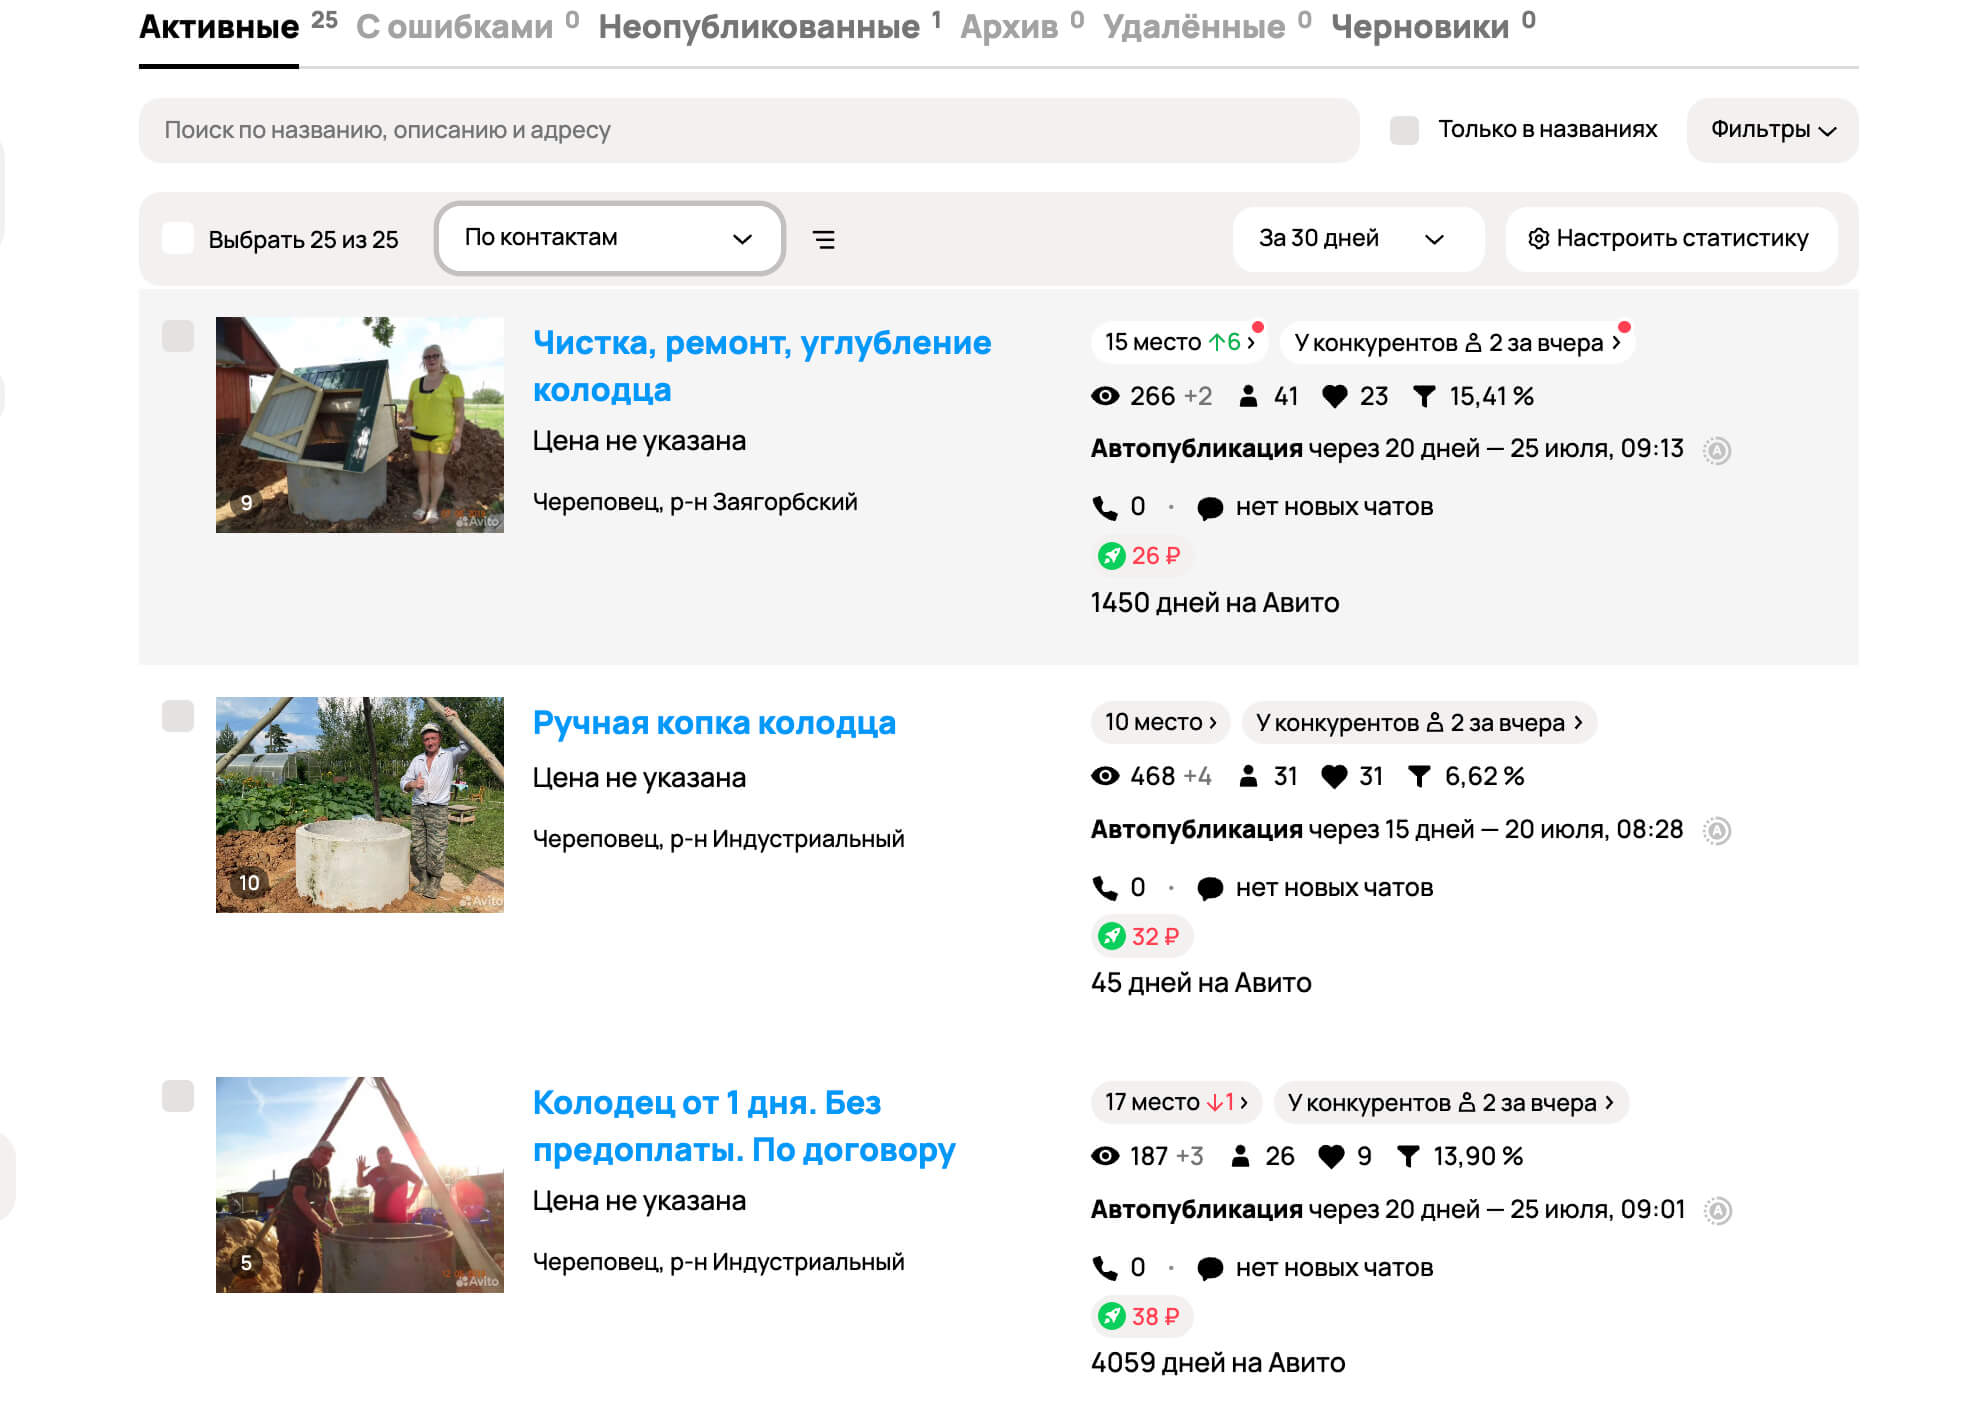The image size is (1983, 1428).
Task: Open the Неопубликованные tab
Action: click(x=759, y=27)
